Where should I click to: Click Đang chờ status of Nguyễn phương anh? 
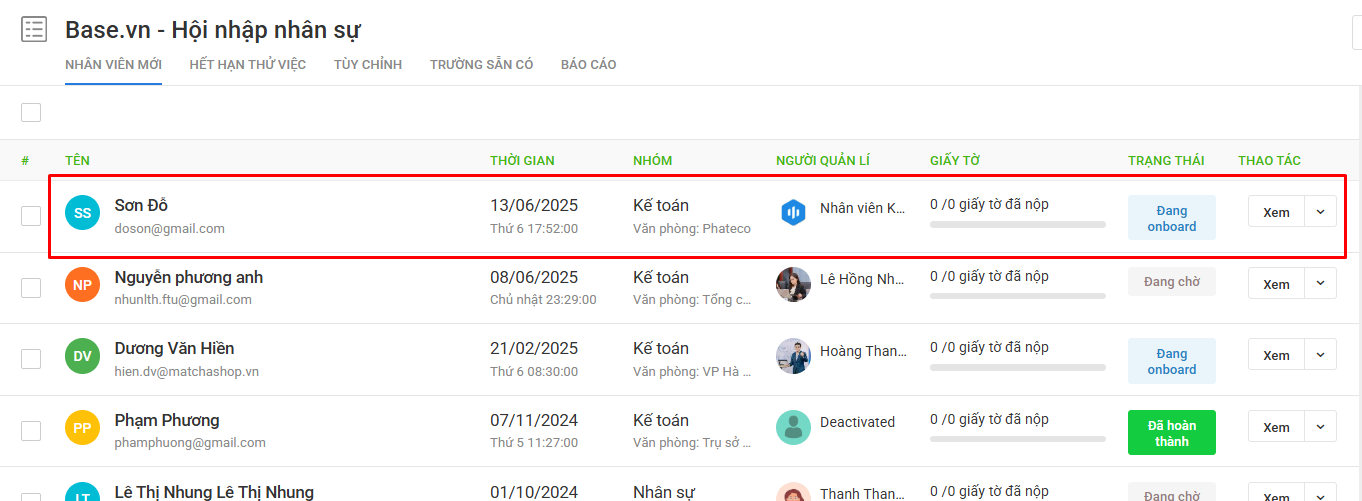(x=1172, y=282)
